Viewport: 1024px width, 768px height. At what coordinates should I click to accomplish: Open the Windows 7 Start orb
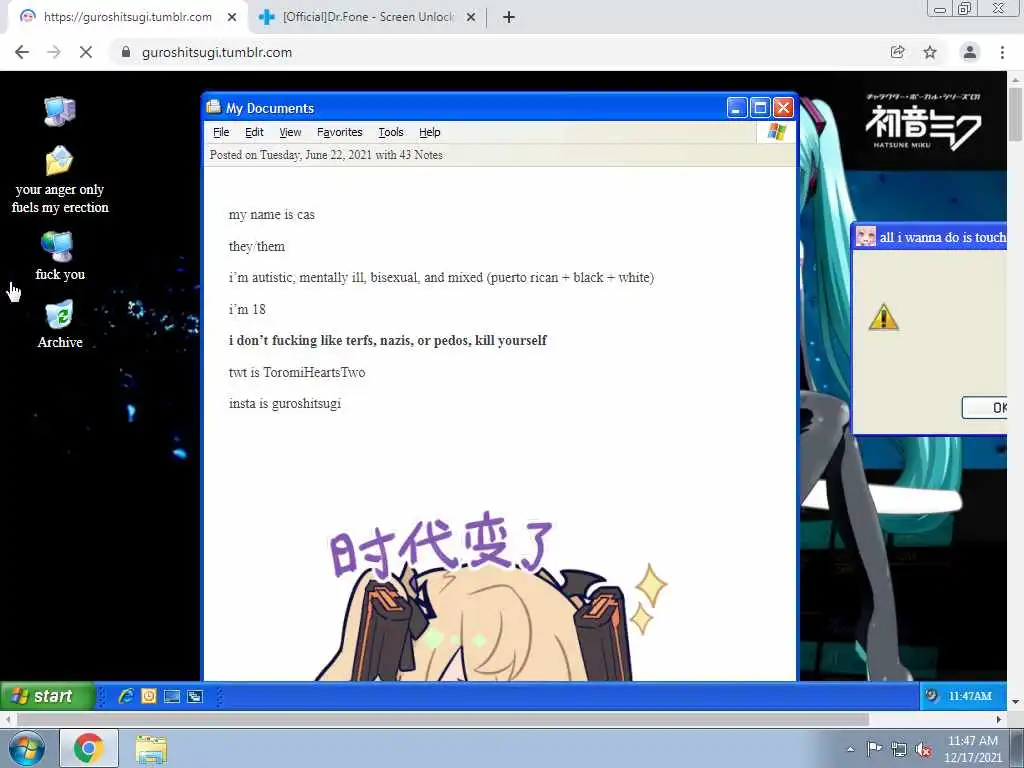[x=27, y=748]
